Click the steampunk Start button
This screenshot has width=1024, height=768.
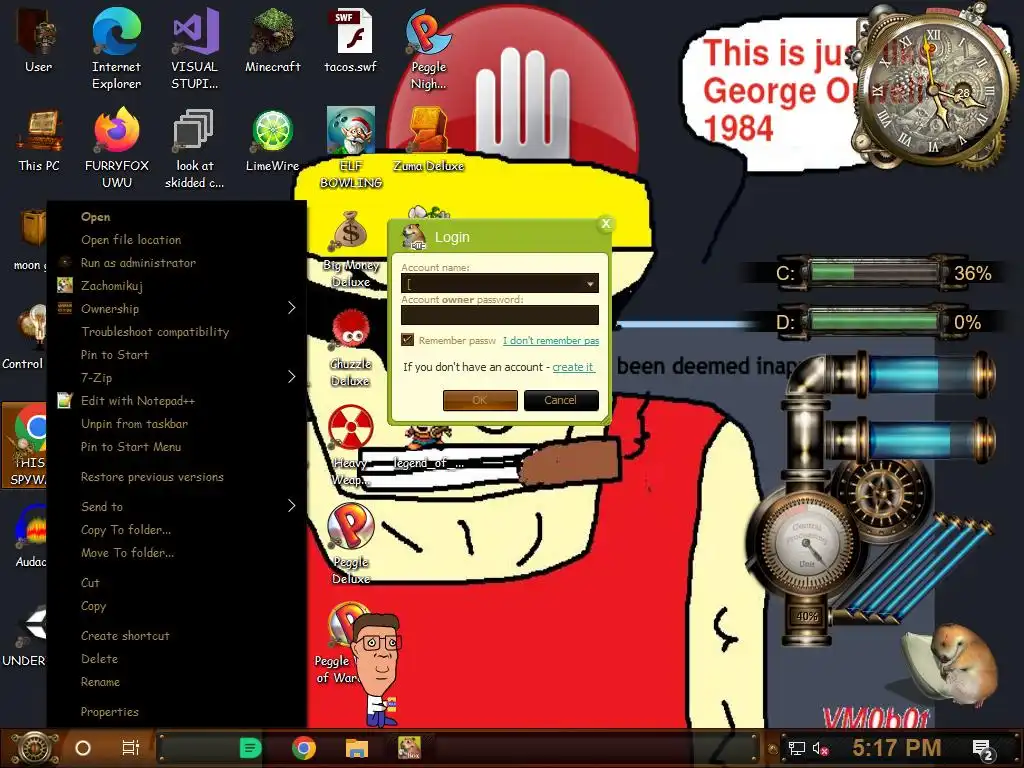tap(34, 748)
